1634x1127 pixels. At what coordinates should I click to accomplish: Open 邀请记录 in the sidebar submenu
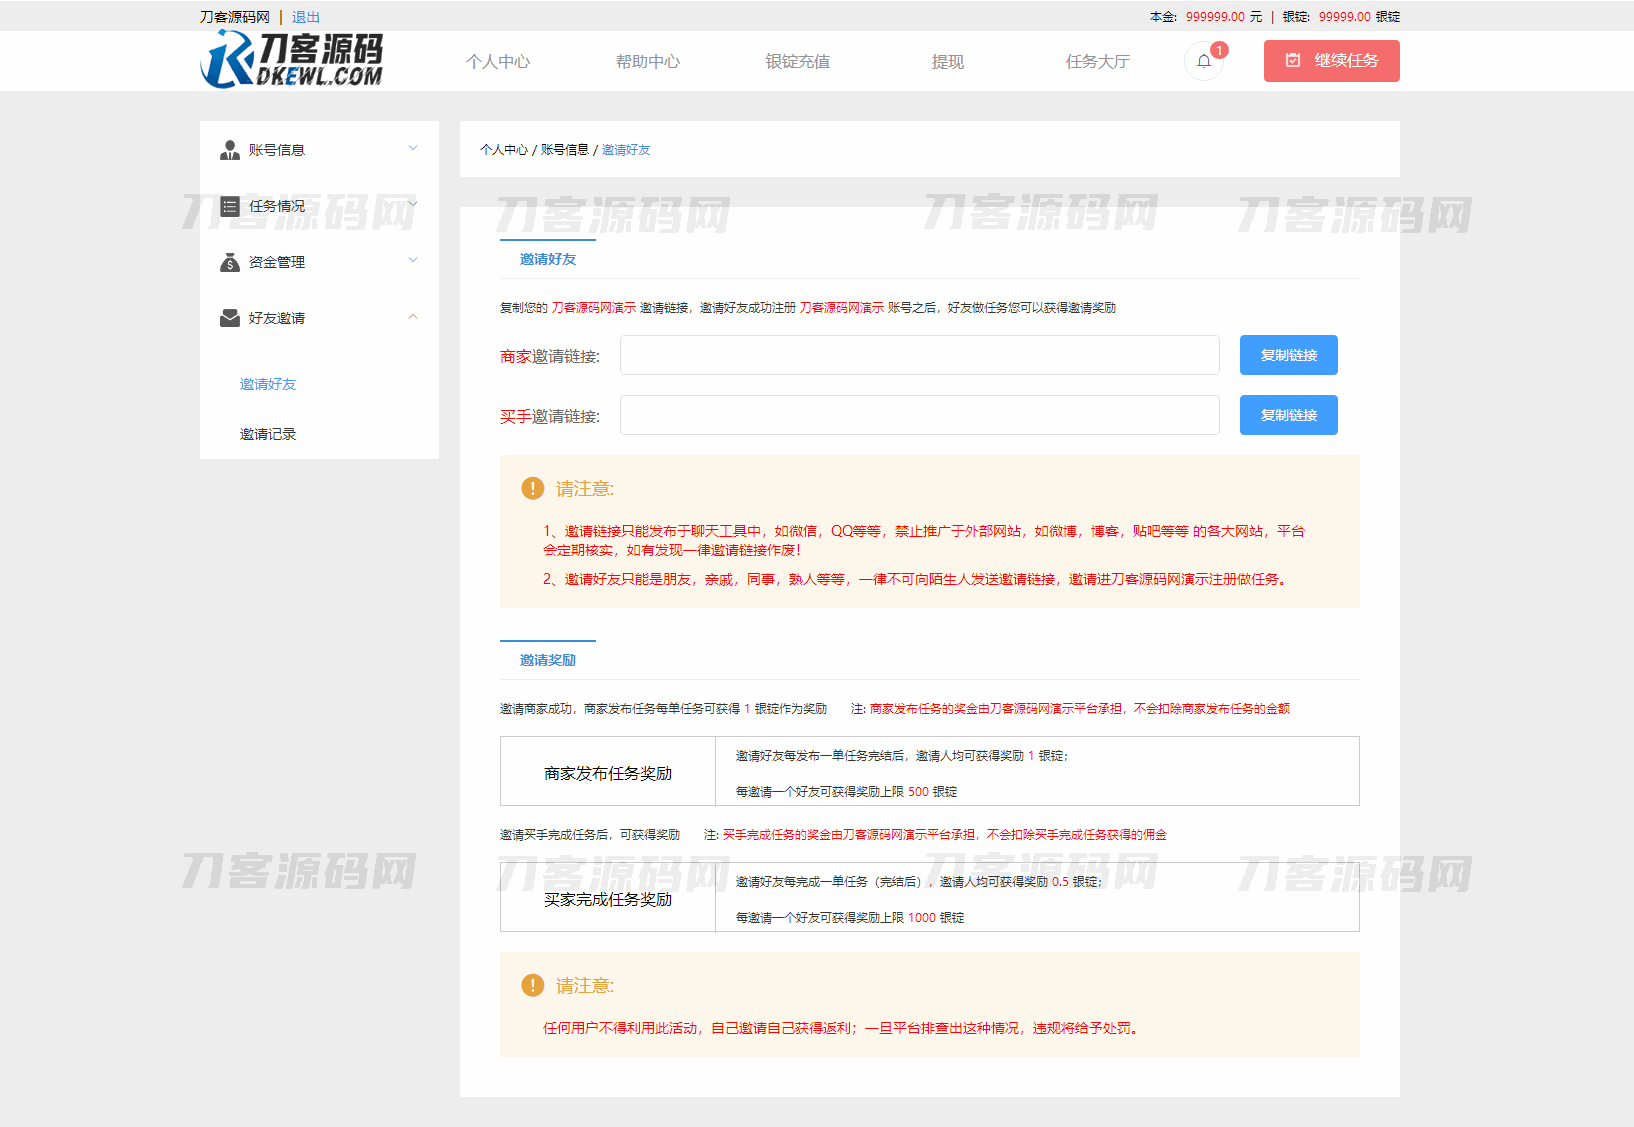coord(268,434)
